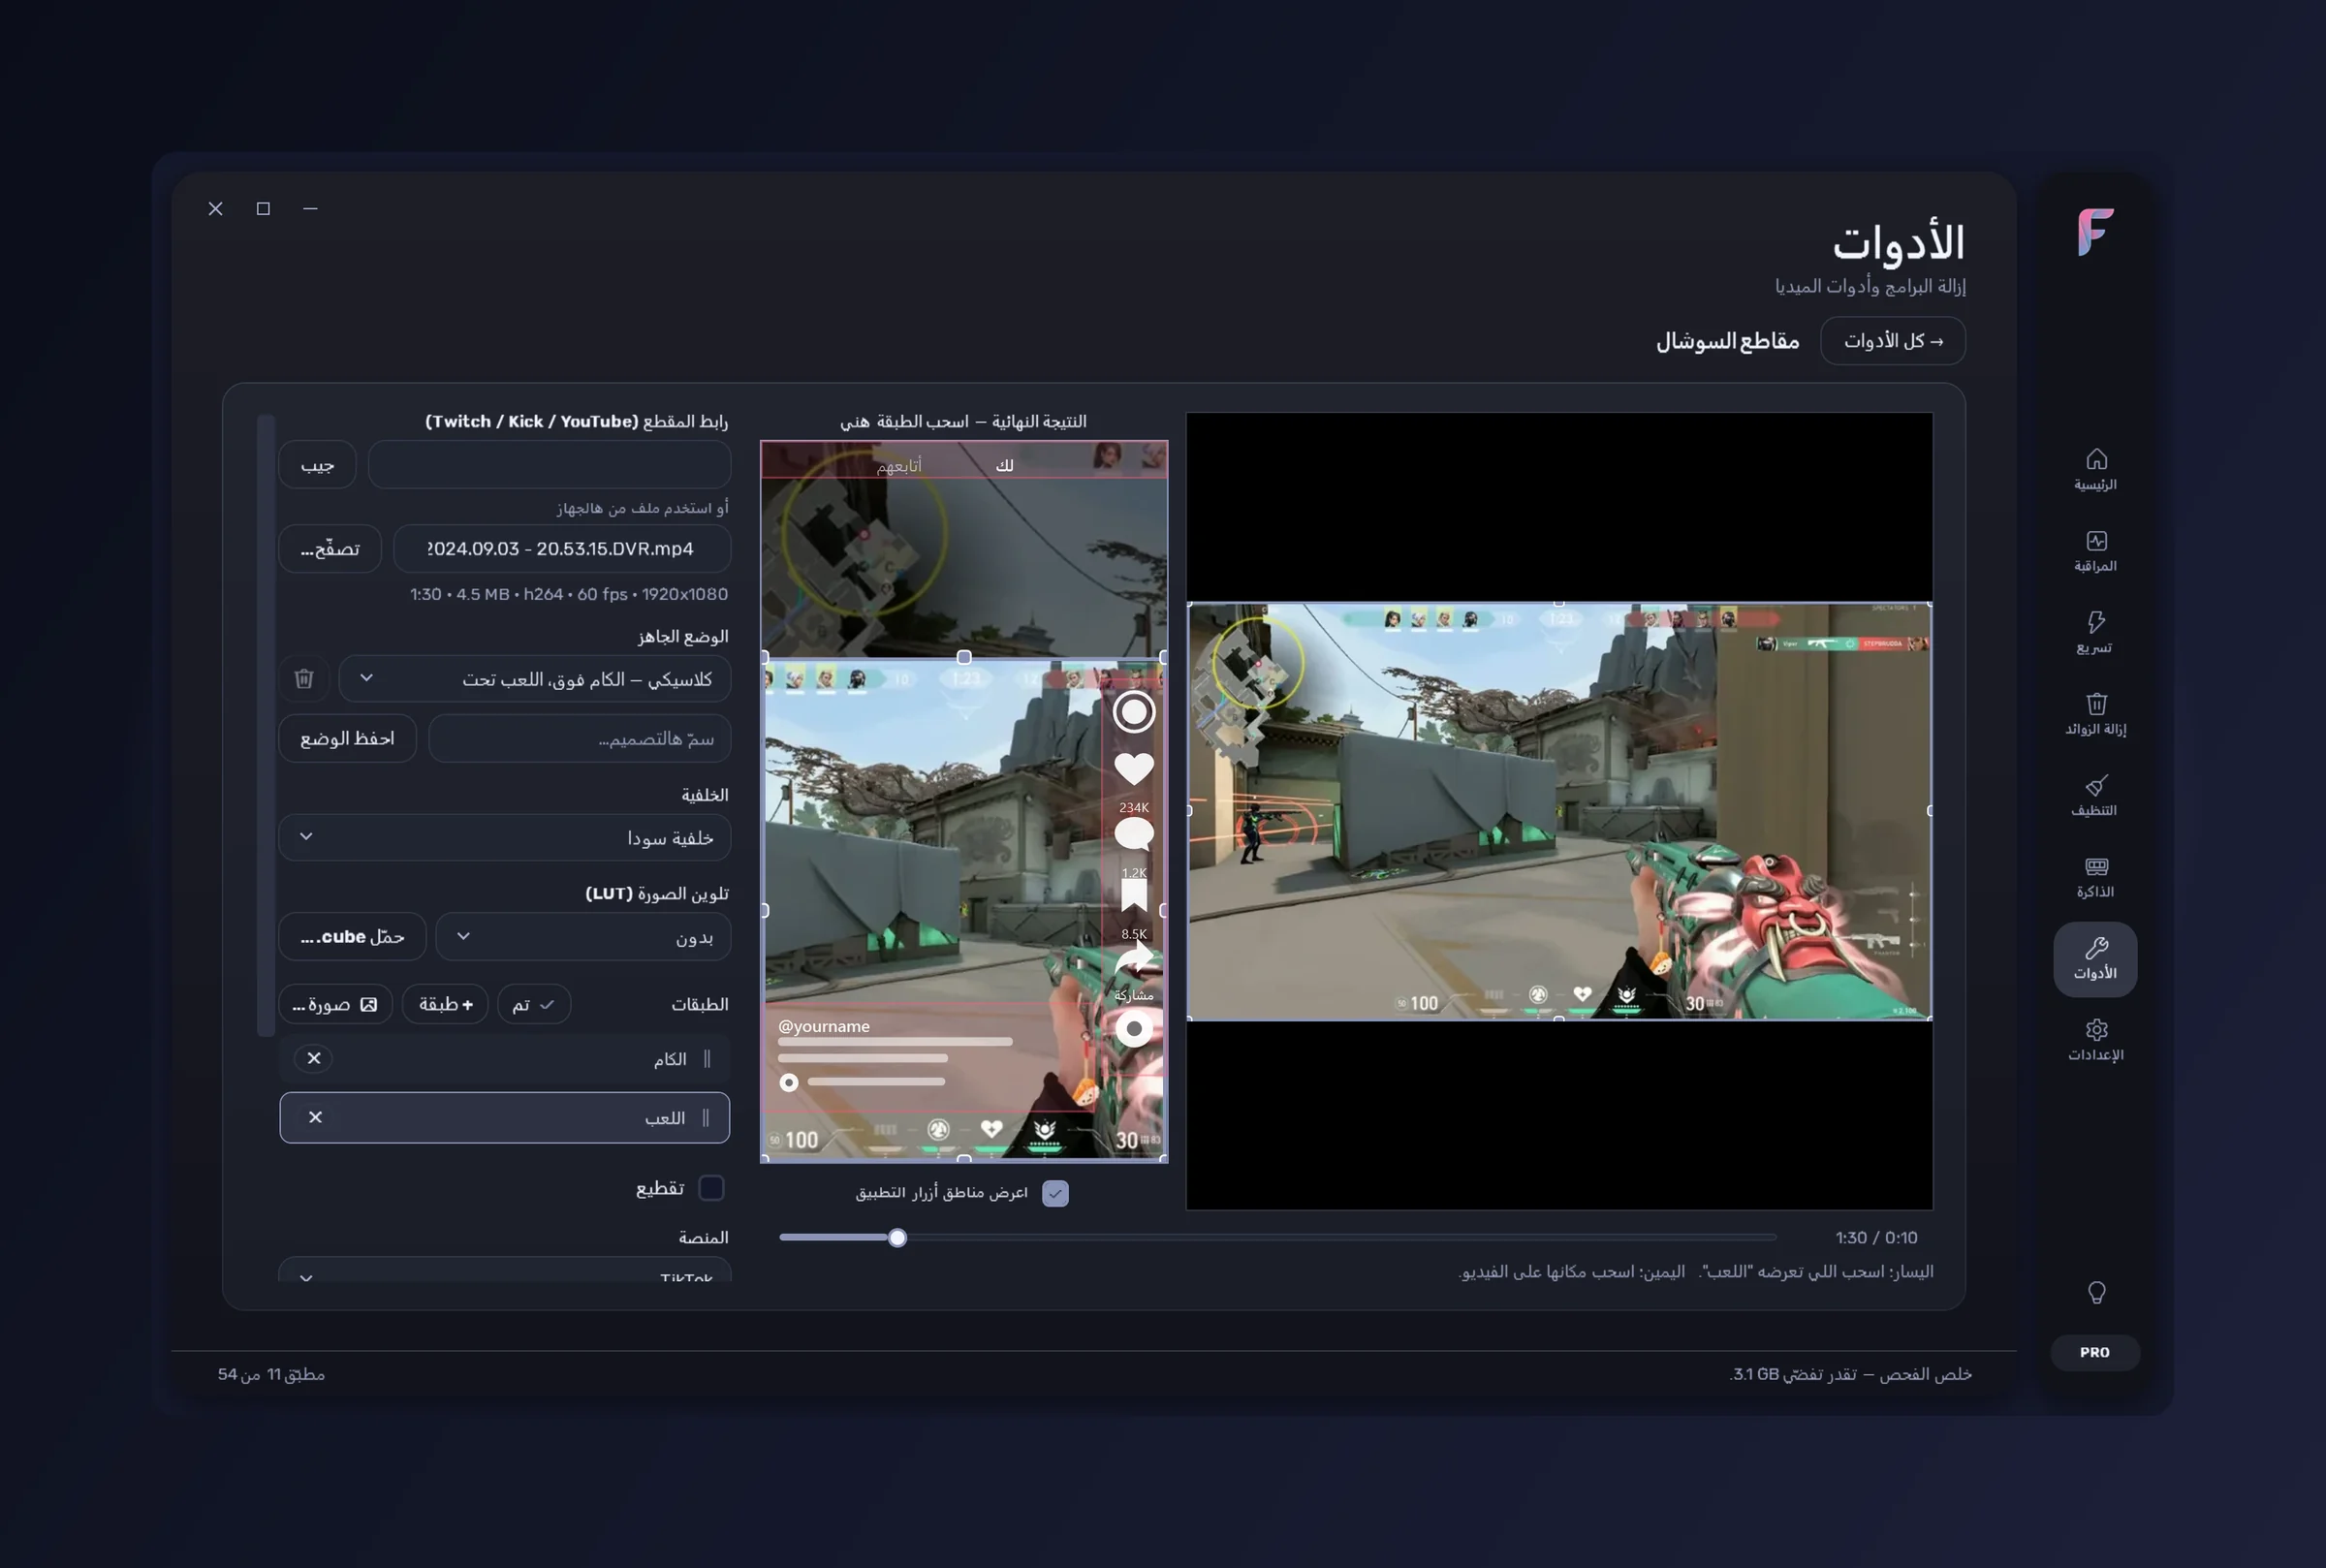2326x1568 pixels.
Task: Open the المراقبة monitoring section
Action: click(x=2095, y=551)
